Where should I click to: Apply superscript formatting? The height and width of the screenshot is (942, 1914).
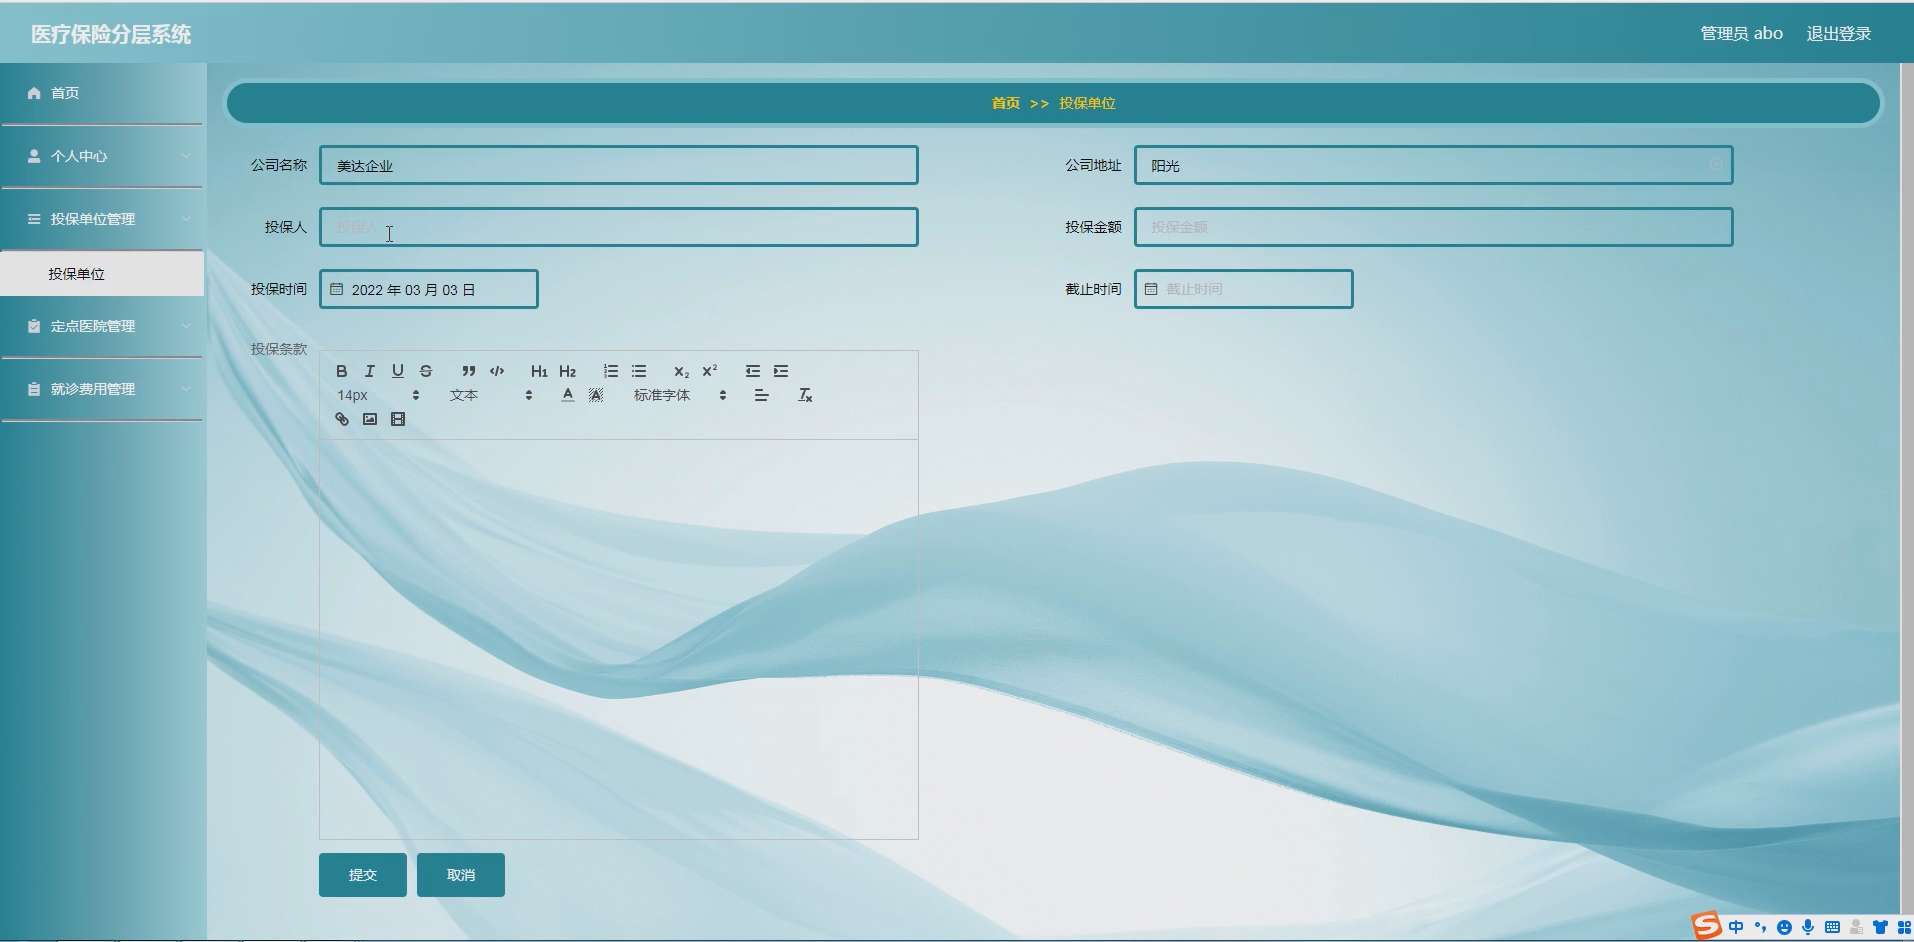click(x=709, y=371)
